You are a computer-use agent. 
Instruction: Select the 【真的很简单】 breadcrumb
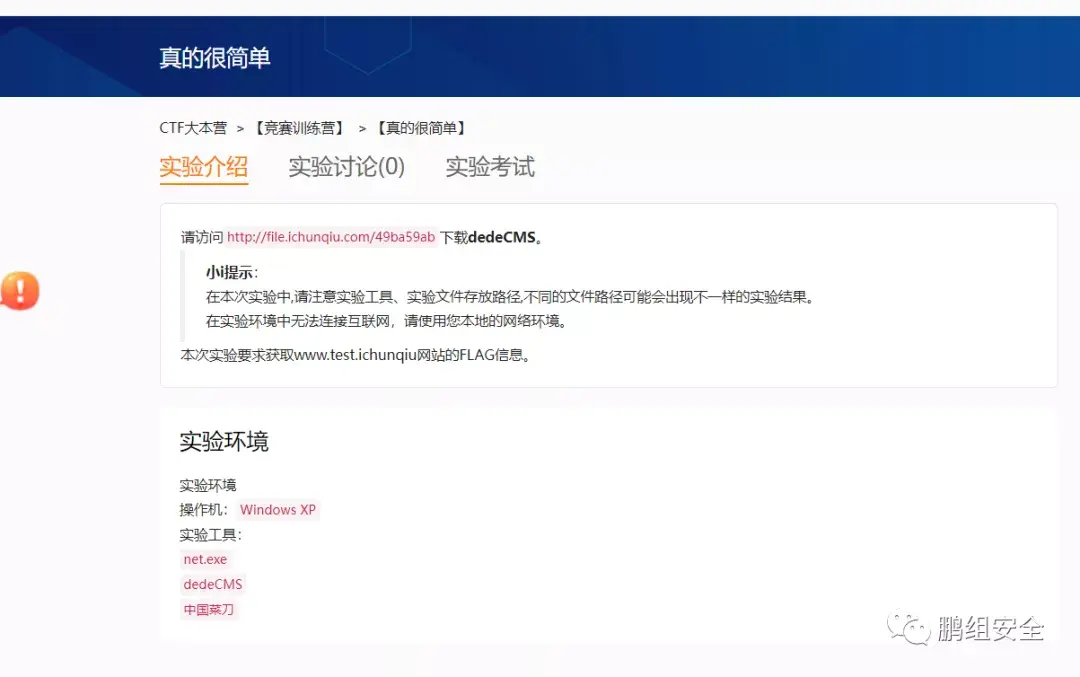(422, 128)
